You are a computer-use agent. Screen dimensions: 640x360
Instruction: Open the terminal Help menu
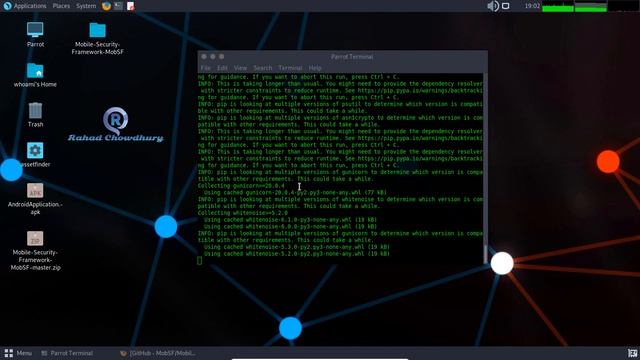(315, 68)
